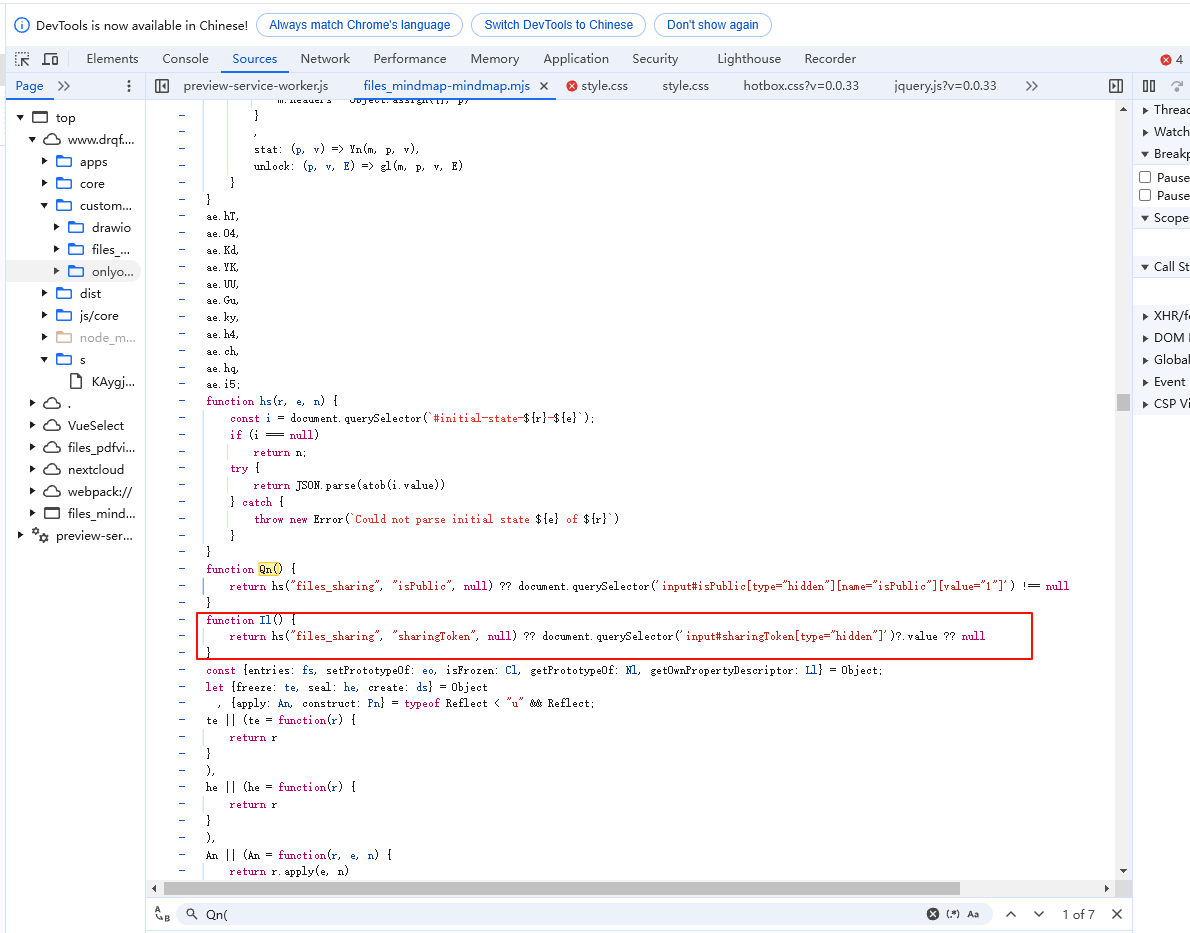Select the preview-service-worker gear item
The image size is (1190, 933).
pos(94,535)
